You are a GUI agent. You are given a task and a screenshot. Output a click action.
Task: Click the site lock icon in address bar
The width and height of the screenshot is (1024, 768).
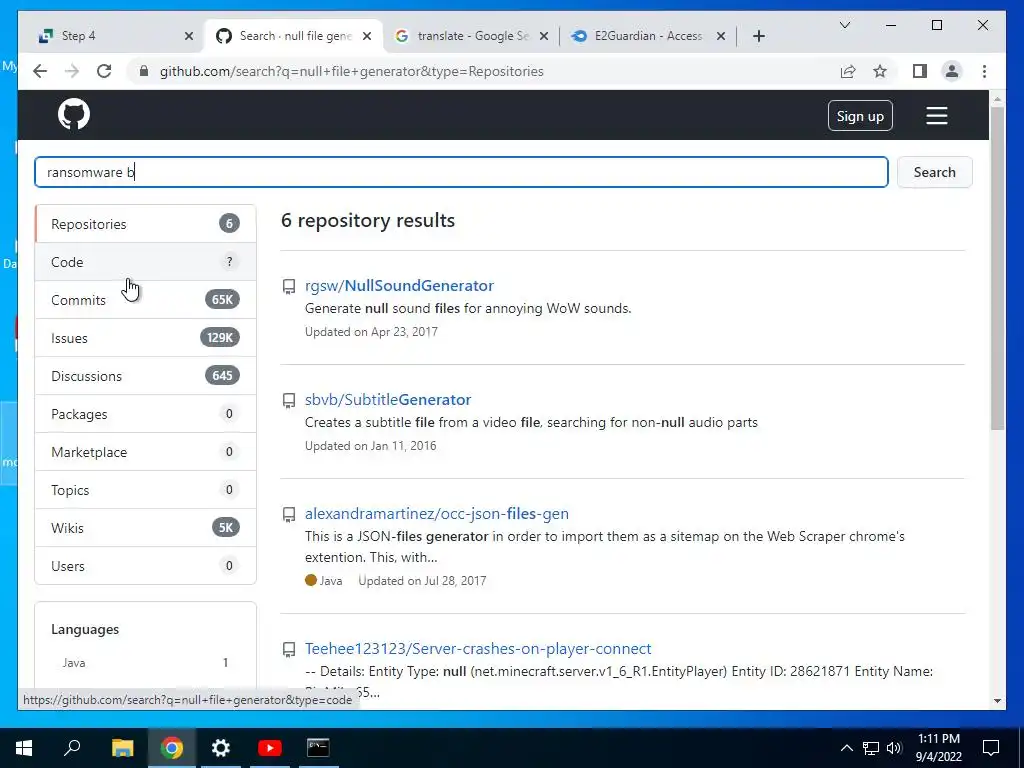click(144, 71)
